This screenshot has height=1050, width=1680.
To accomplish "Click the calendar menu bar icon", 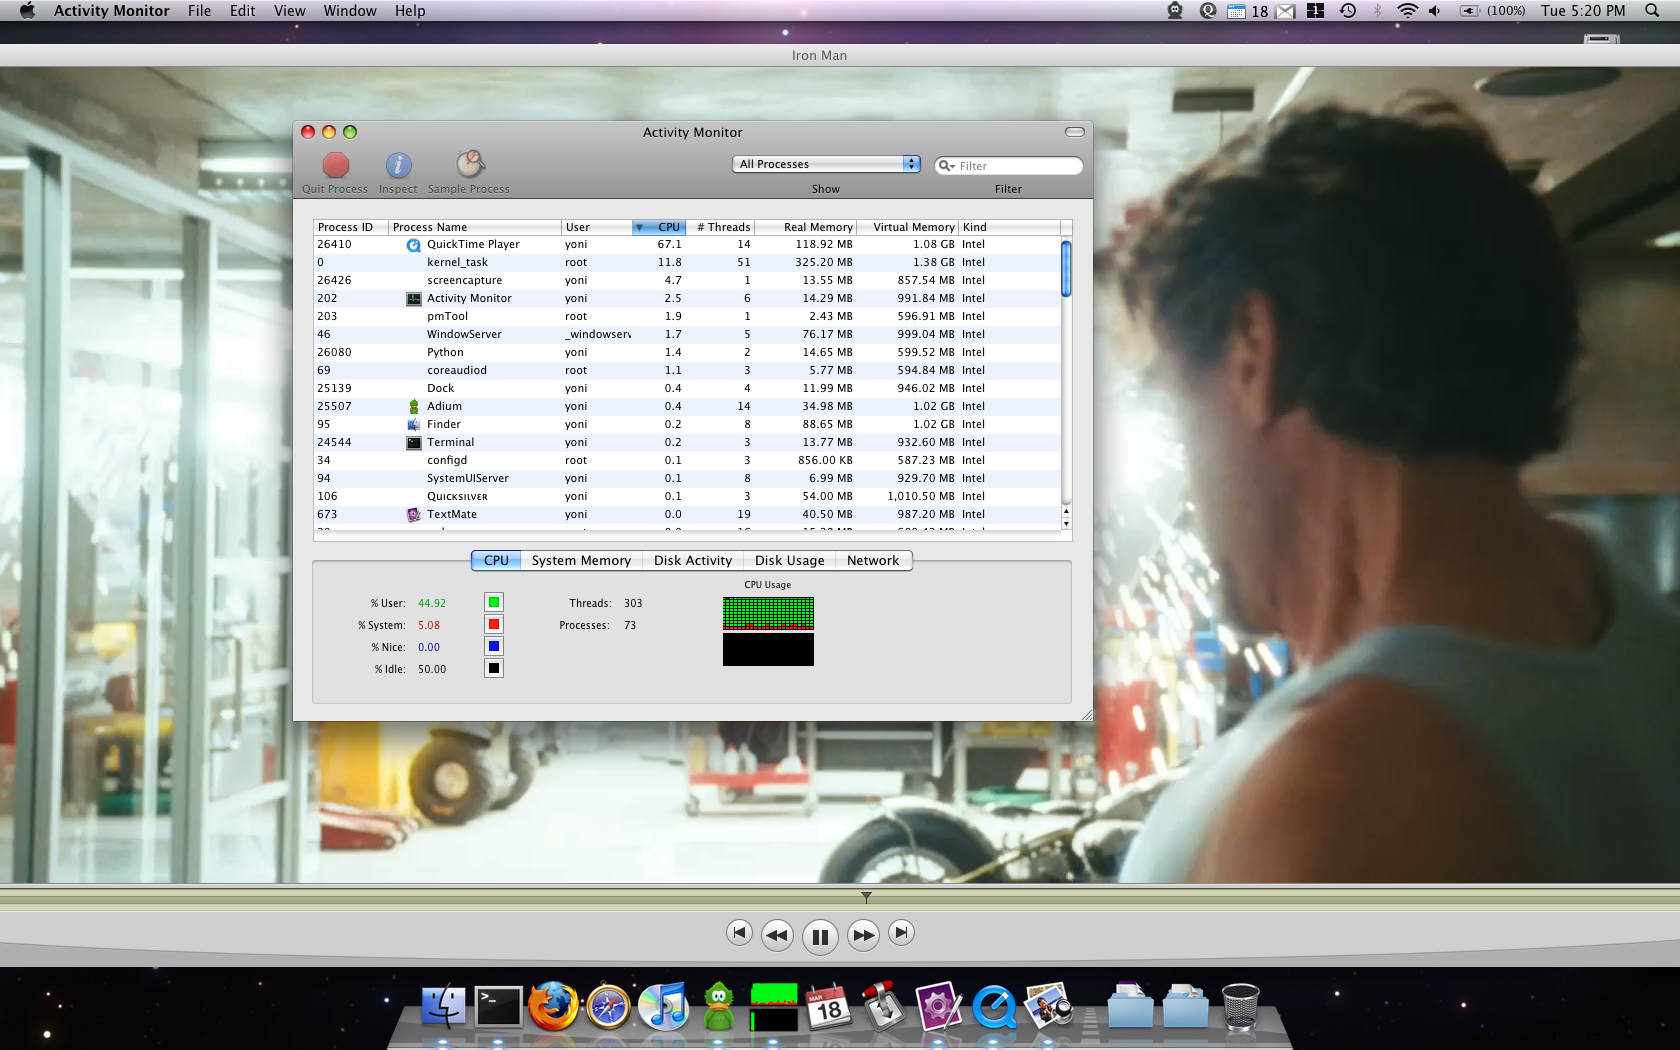I will [1237, 11].
